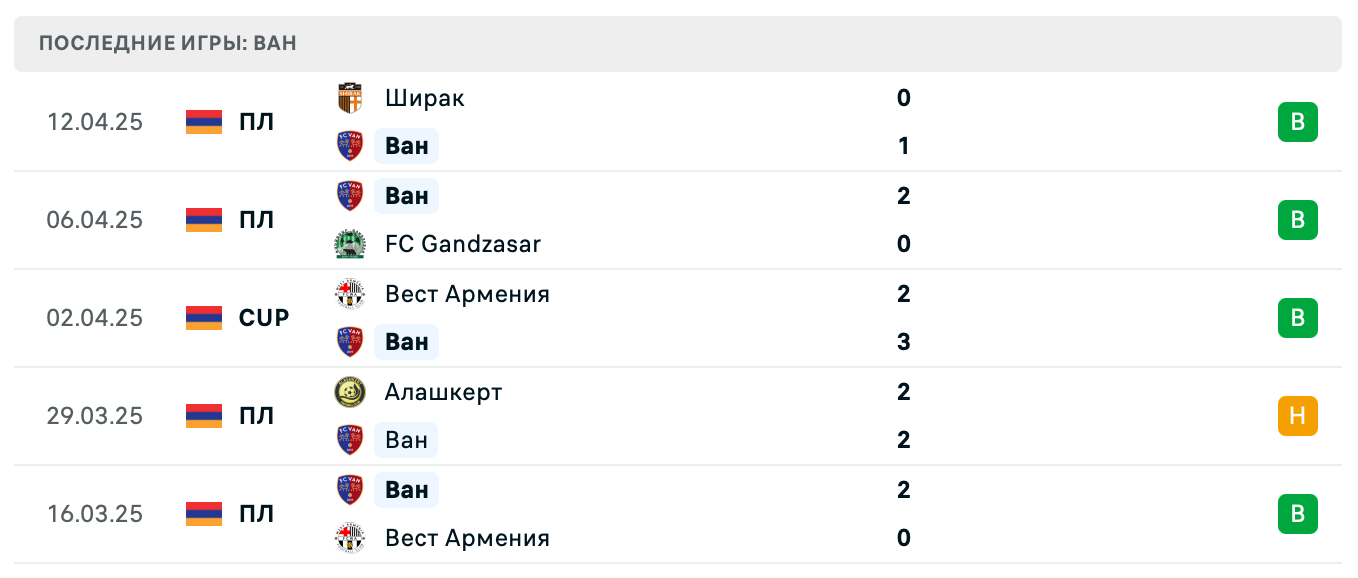Open the ПЛ league label on the 29.03.25 row
The image size is (1358, 578).
[257, 416]
